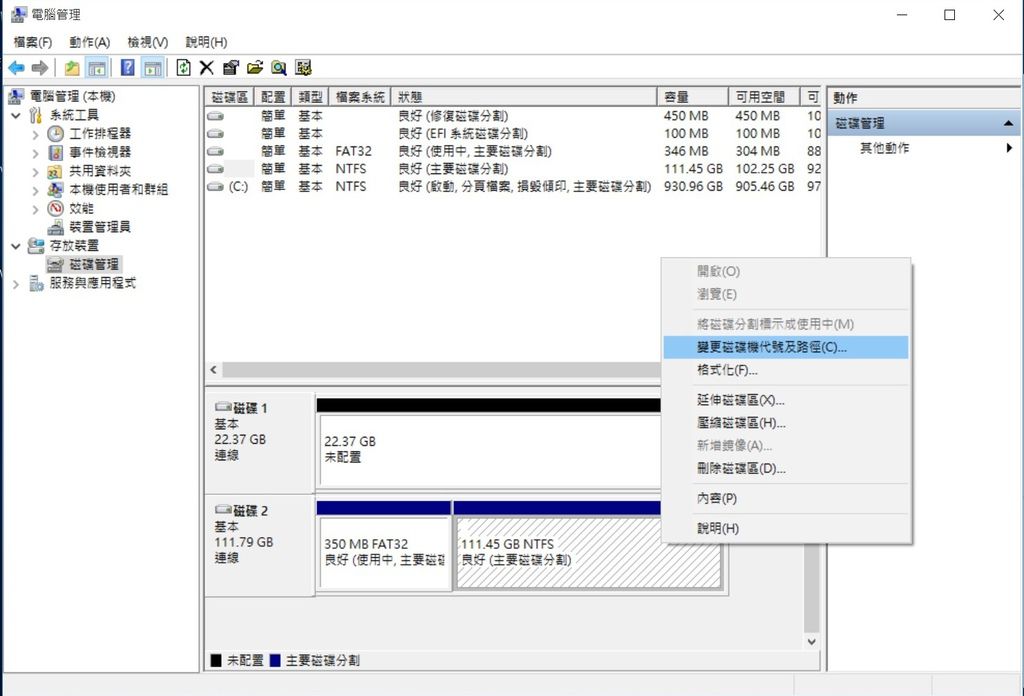Open the 說明(H) menu in menu bar
This screenshot has width=1024, height=696.
tap(206, 42)
